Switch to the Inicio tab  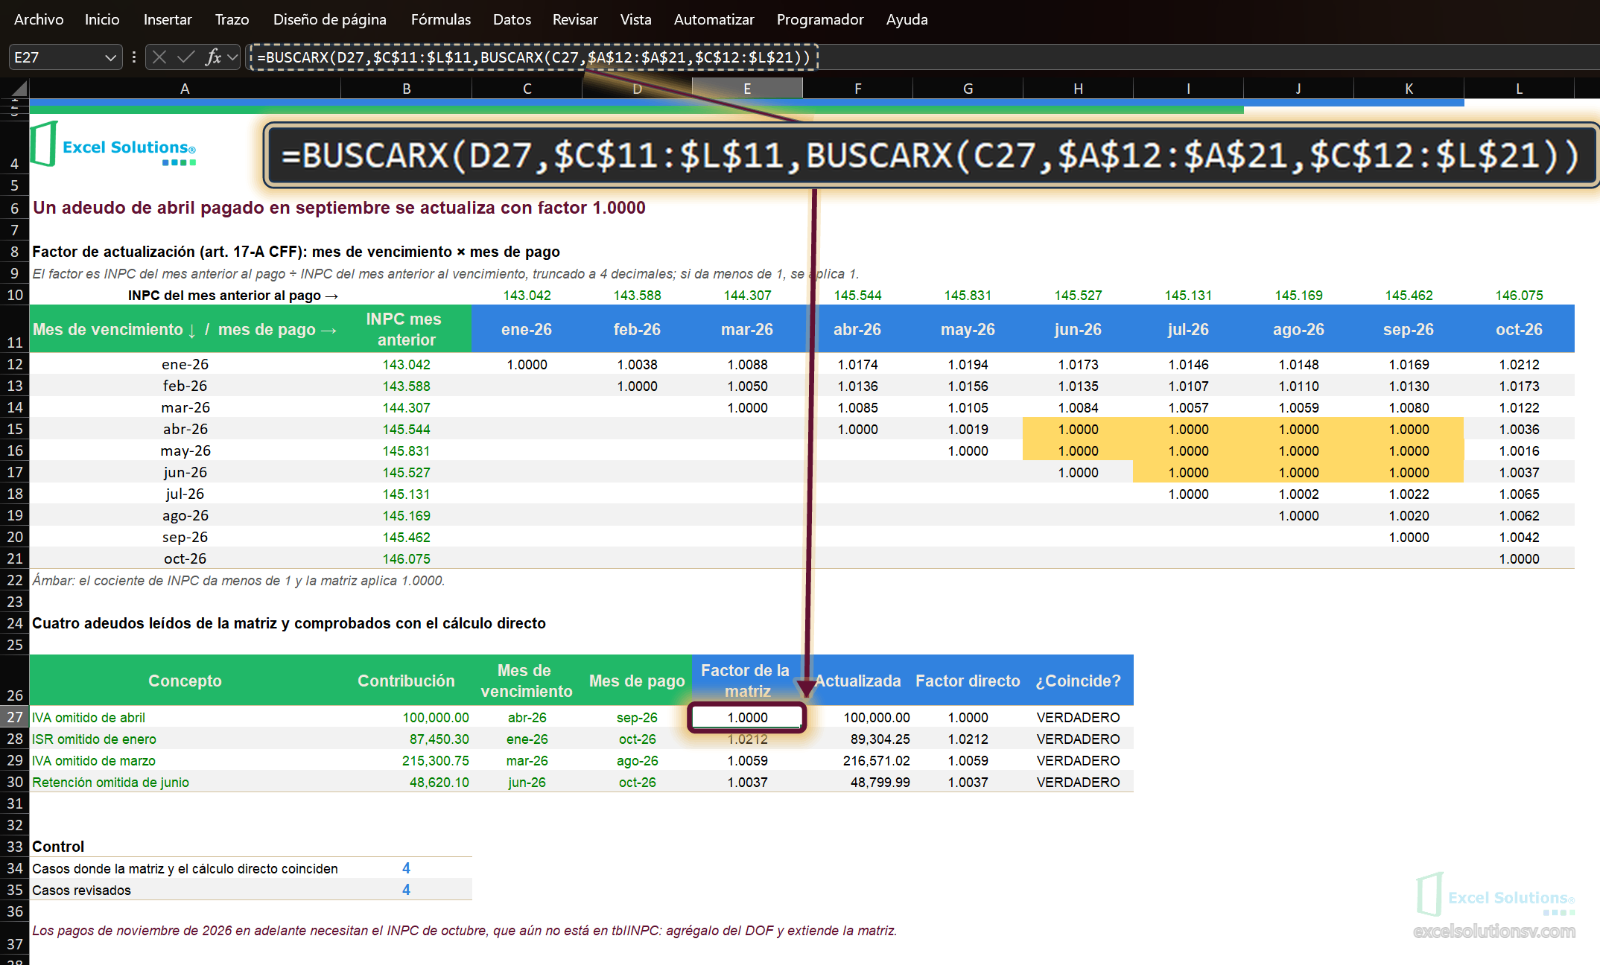click(x=102, y=19)
